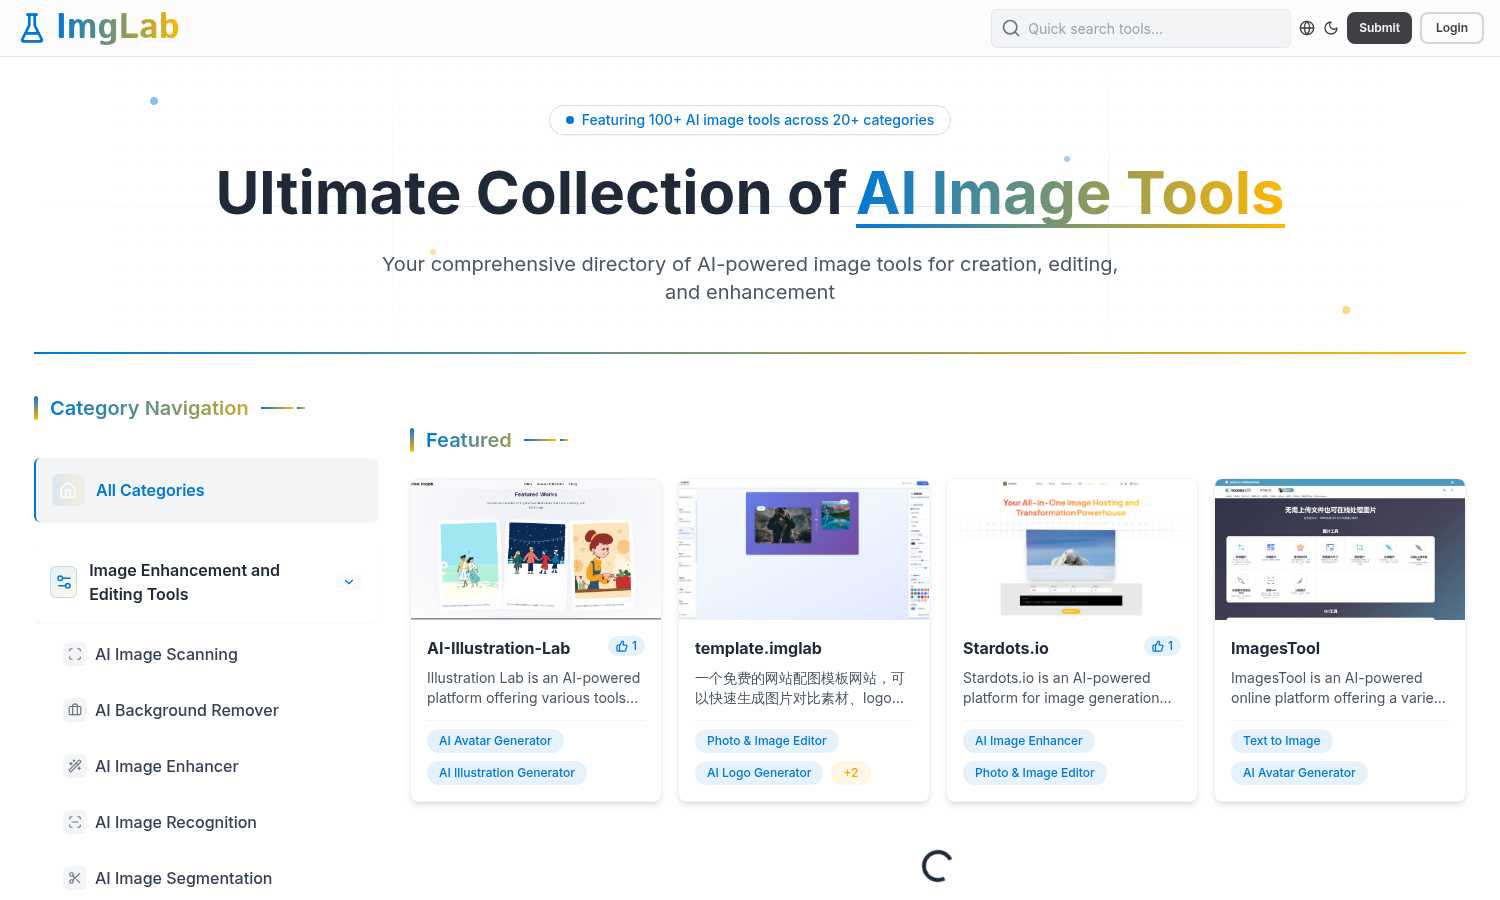Click Stardots.io description text
Screen dimensions: 1500x900
(1067, 688)
